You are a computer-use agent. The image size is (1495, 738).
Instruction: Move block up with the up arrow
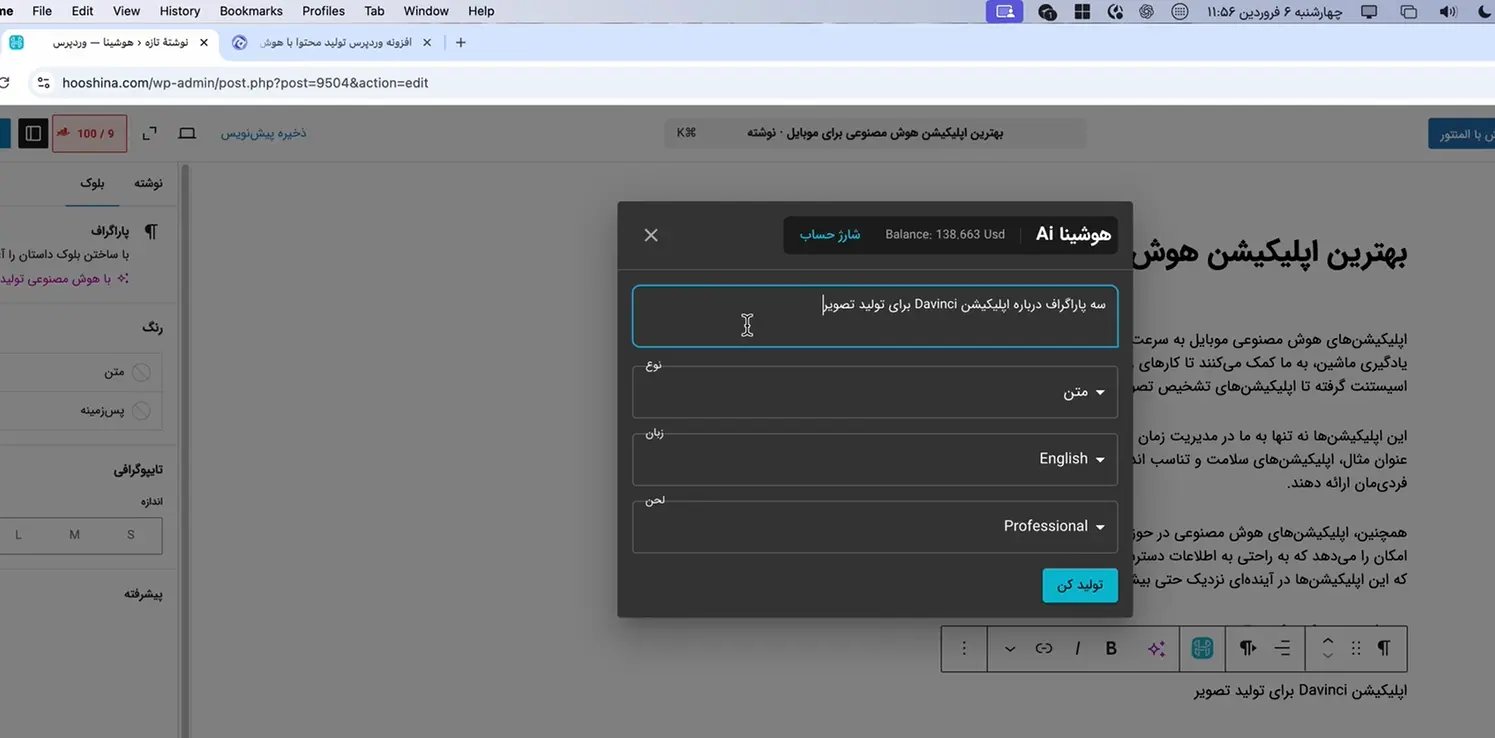pos(1327,641)
